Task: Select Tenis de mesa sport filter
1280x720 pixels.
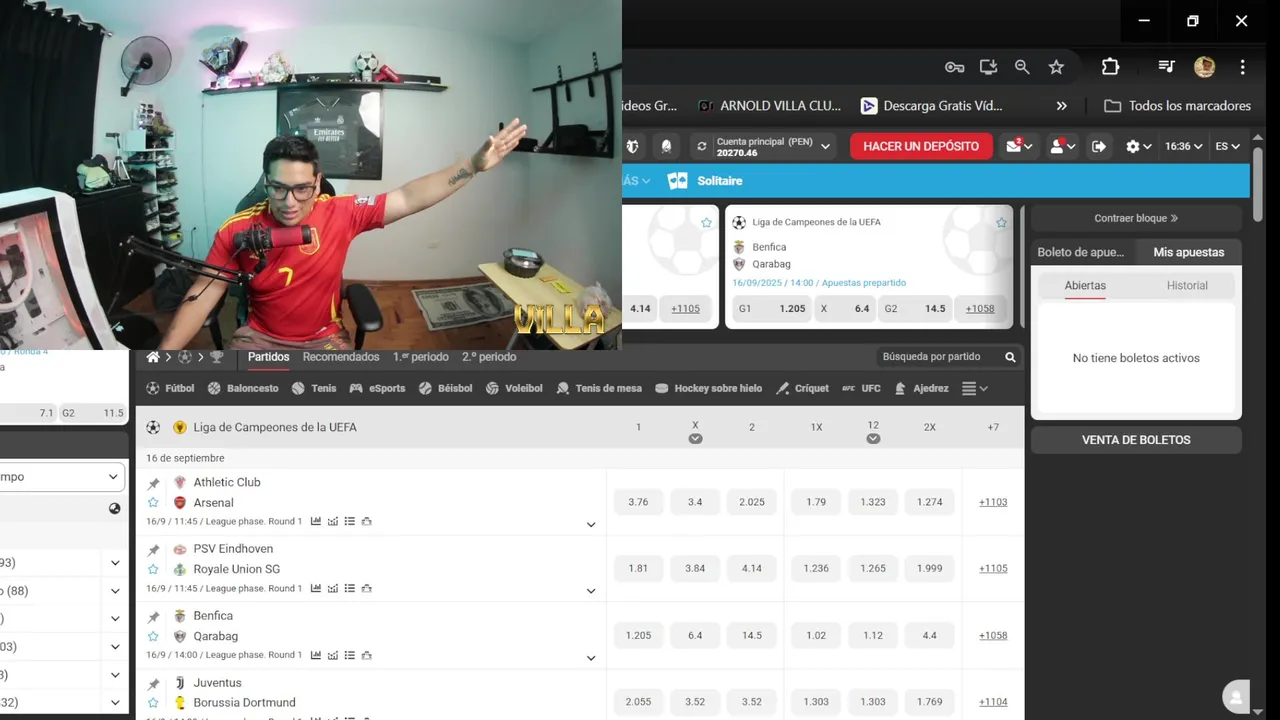Action: (x=599, y=388)
